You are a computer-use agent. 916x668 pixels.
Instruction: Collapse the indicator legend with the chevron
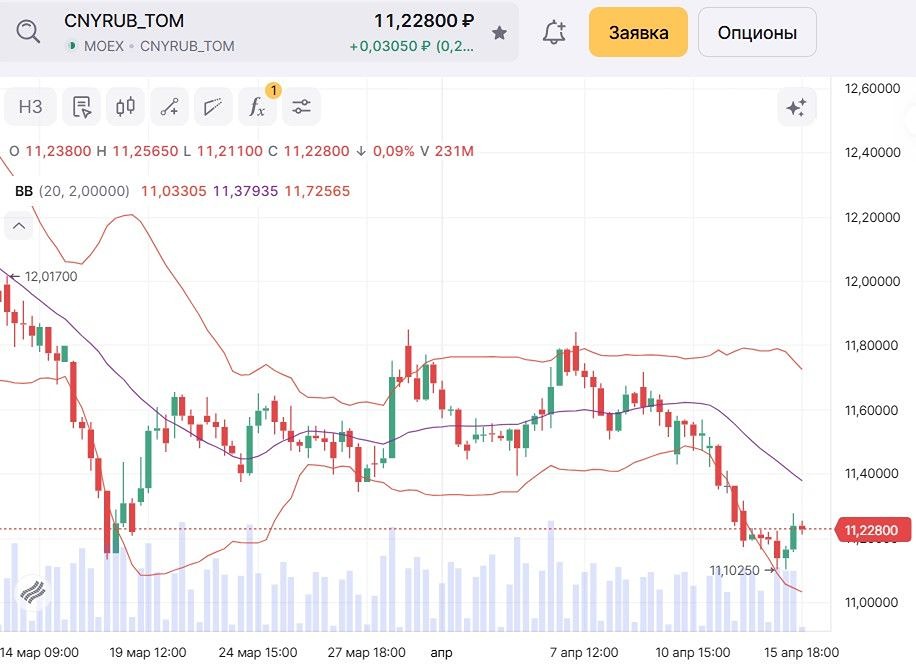coord(19,226)
